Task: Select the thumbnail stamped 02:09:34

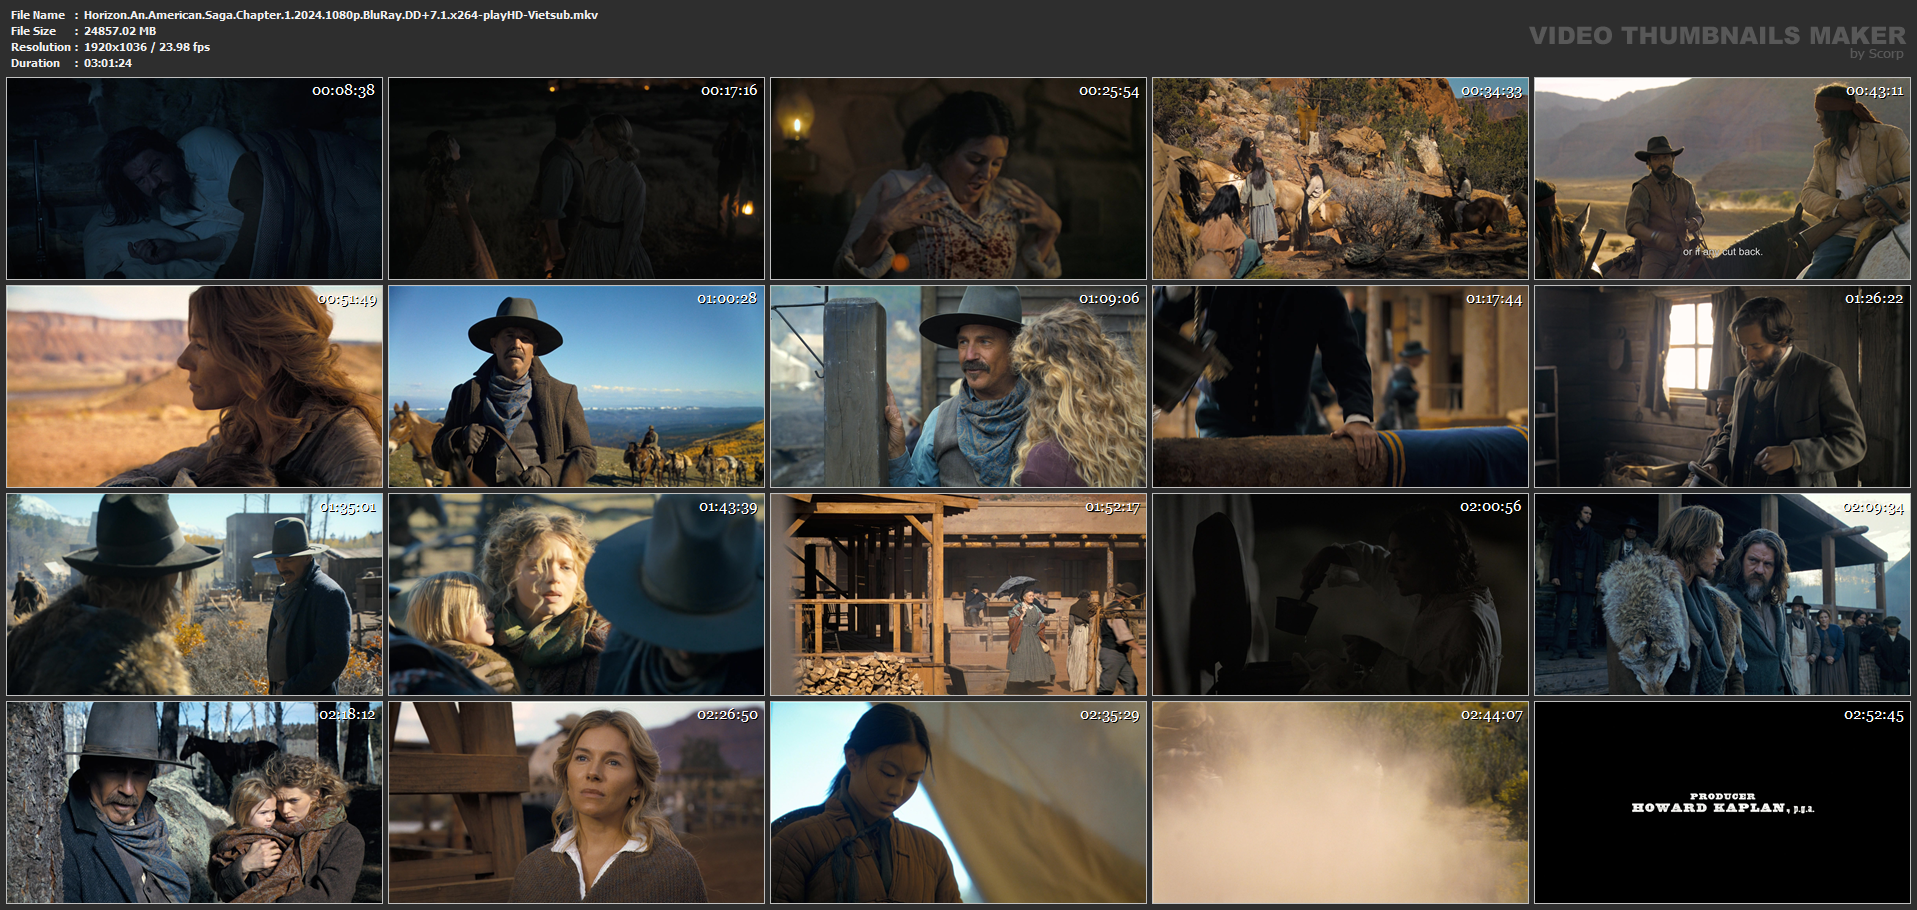Action: [1722, 595]
